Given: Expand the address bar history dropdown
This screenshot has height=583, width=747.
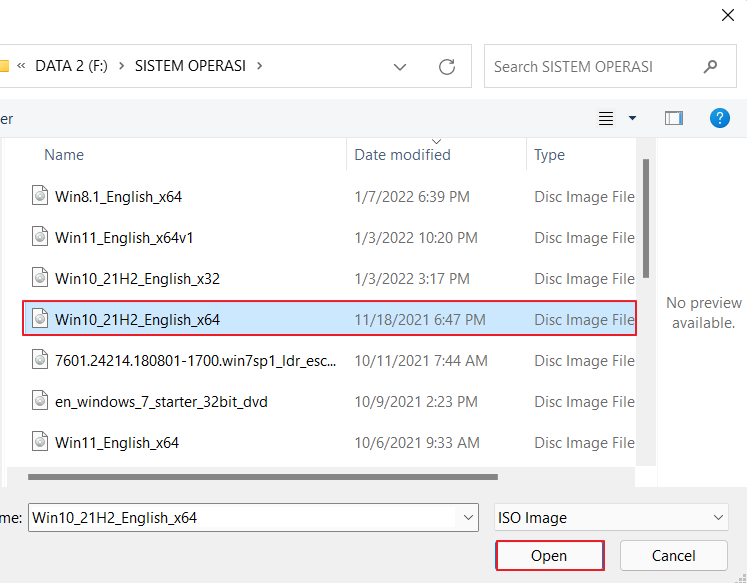Looking at the screenshot, I should click(x=400, y=67).
